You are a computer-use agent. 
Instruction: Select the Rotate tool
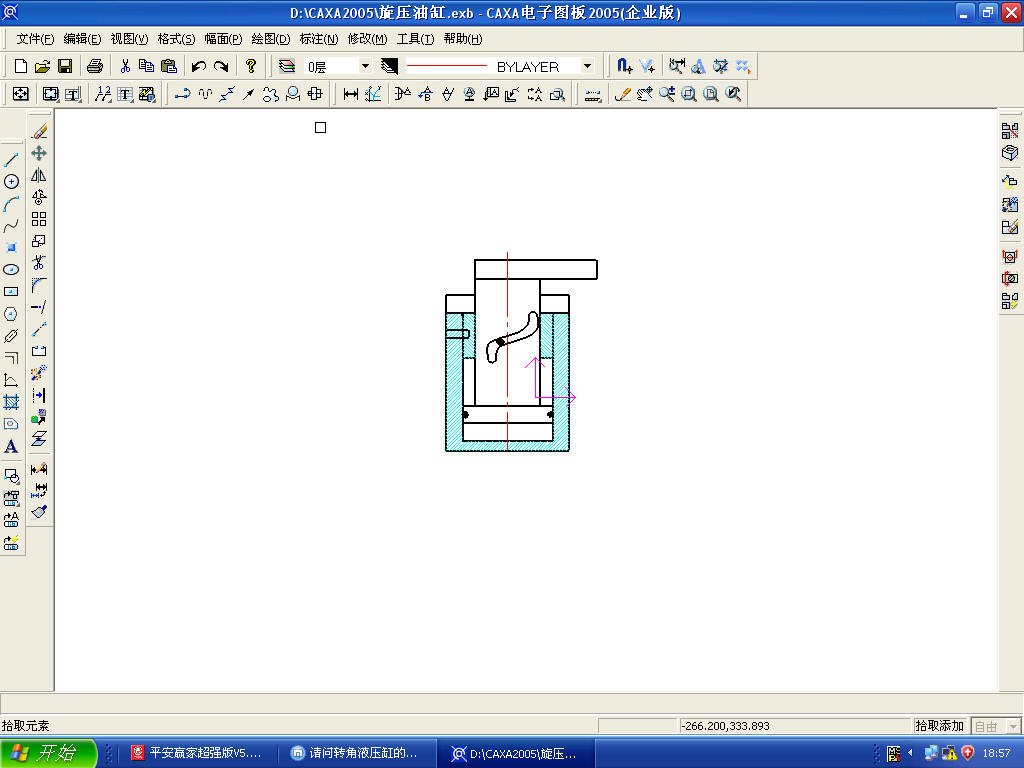click(x=39, y=197)
